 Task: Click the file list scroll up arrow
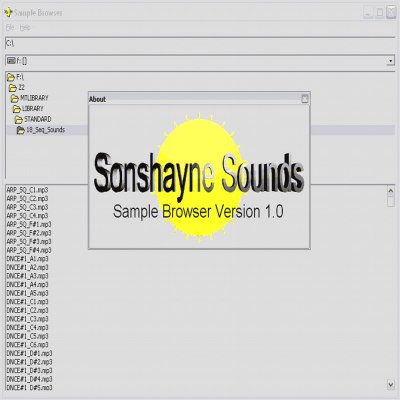(391, 190)
